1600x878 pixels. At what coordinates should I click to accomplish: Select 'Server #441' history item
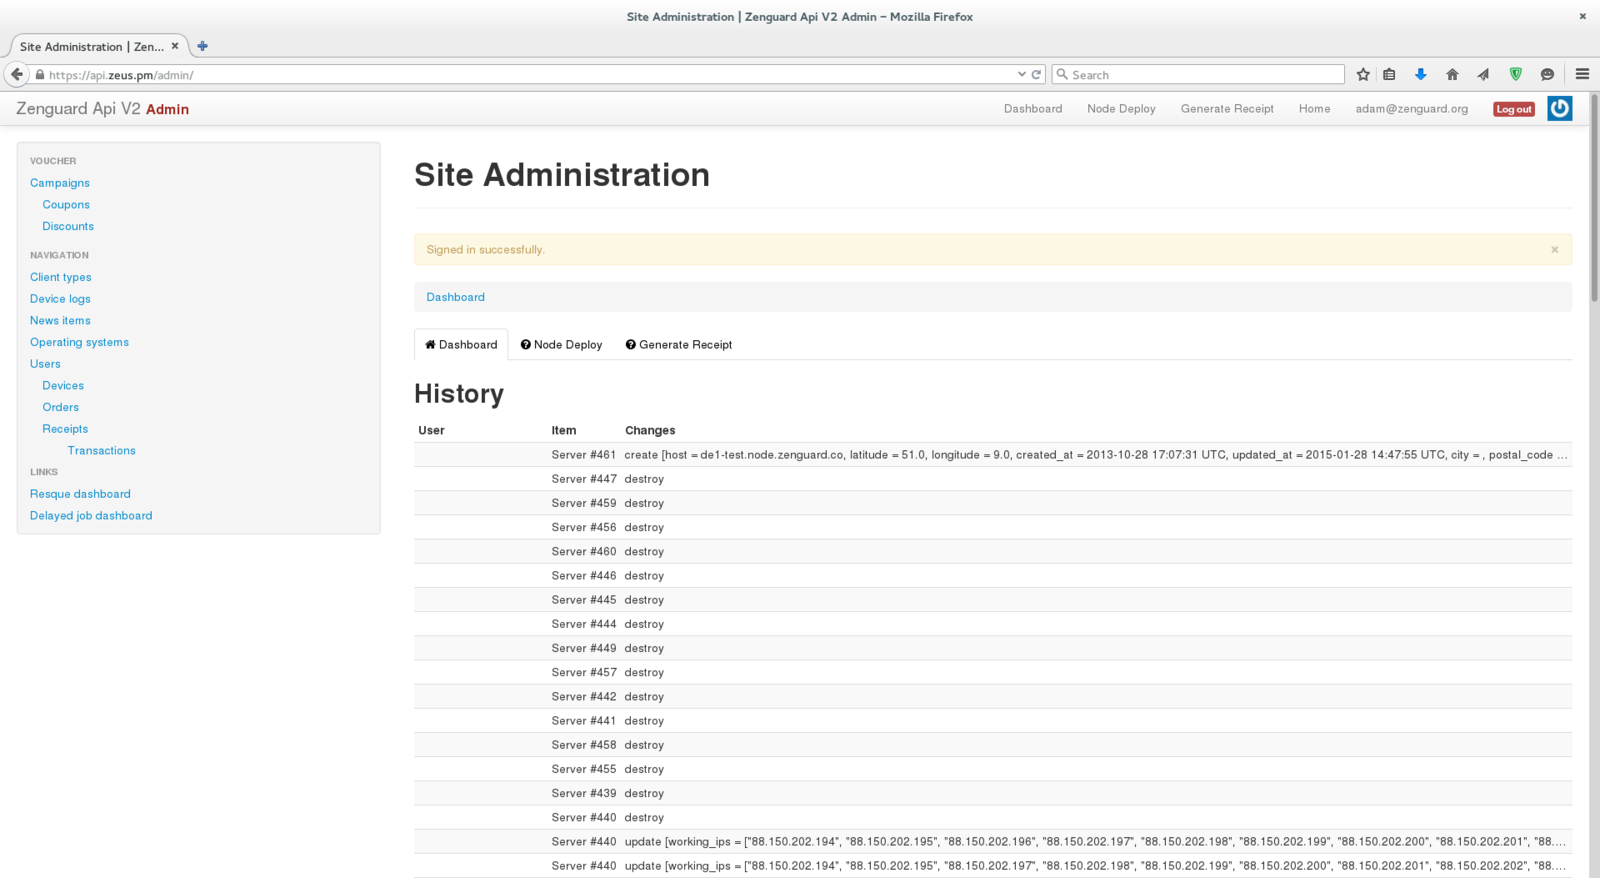(x=583, y=721)
